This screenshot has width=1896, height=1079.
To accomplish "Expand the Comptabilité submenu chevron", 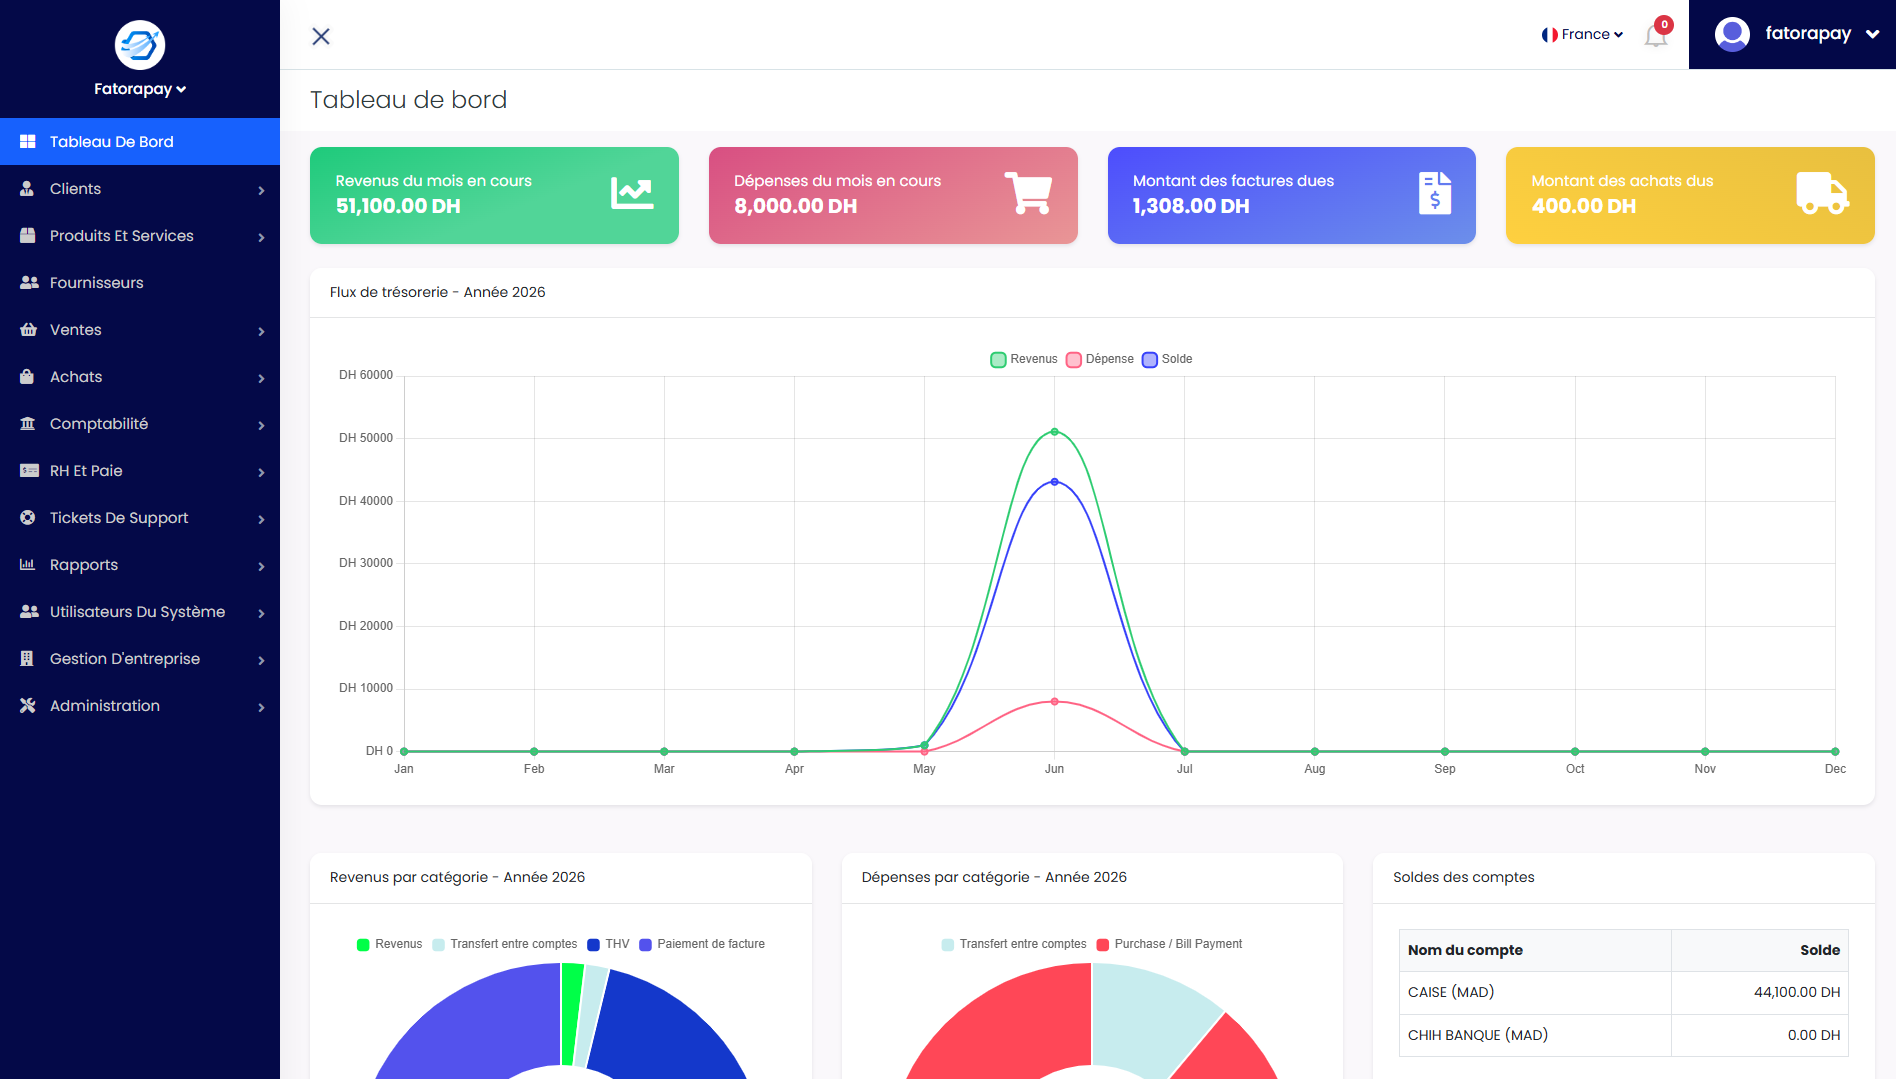I will pyautogui.click(x=261, y=425).
